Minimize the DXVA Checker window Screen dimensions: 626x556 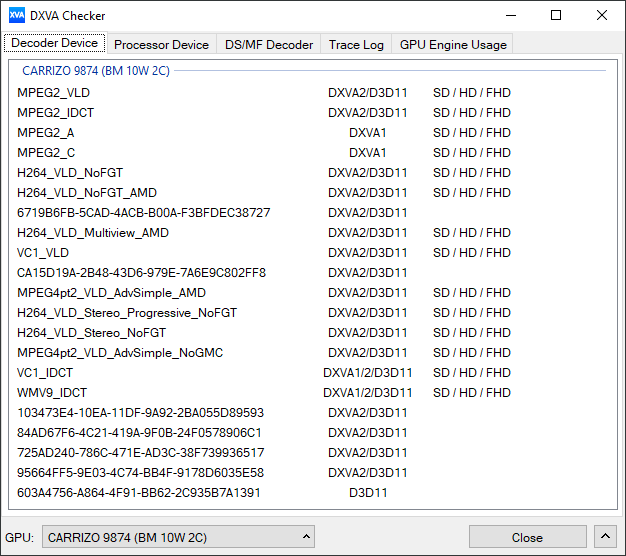[510, 16]
